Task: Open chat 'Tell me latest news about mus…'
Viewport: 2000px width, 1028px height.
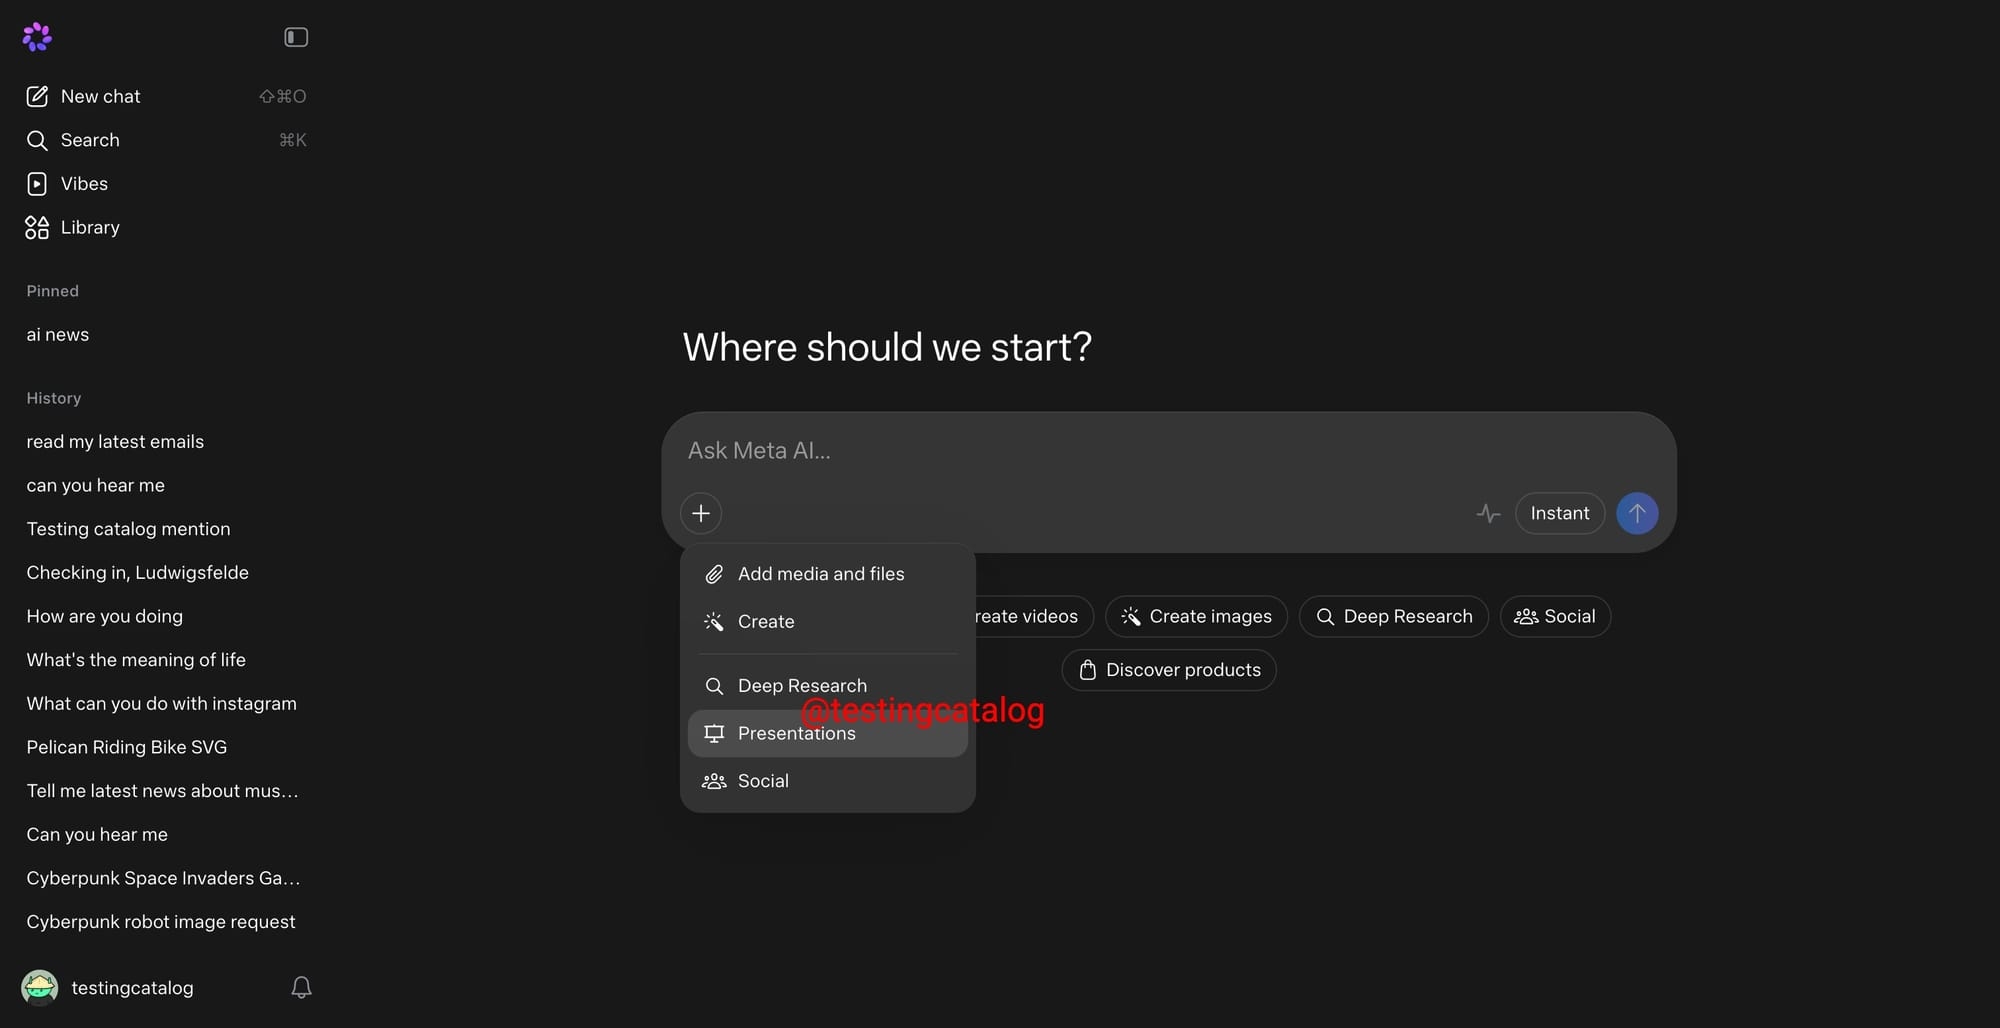Action: [x=163, y=791]
